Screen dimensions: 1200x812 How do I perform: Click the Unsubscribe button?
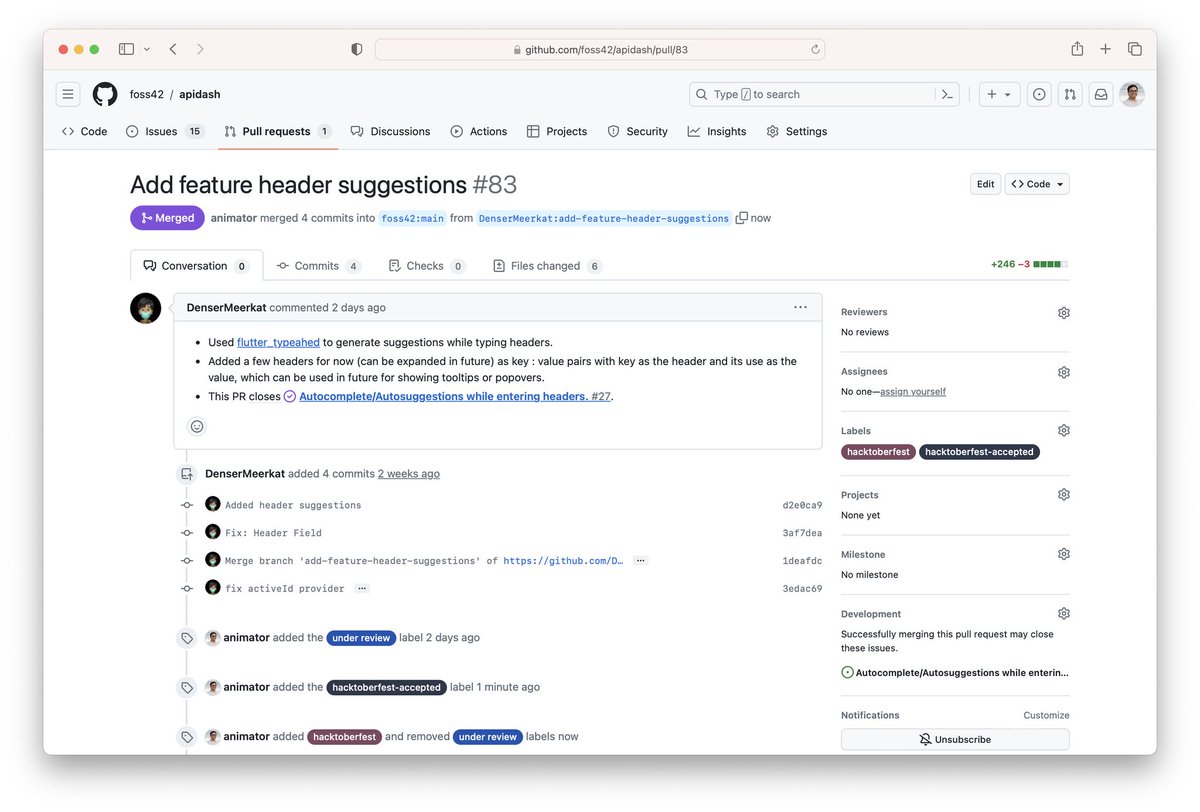[955, 740]
